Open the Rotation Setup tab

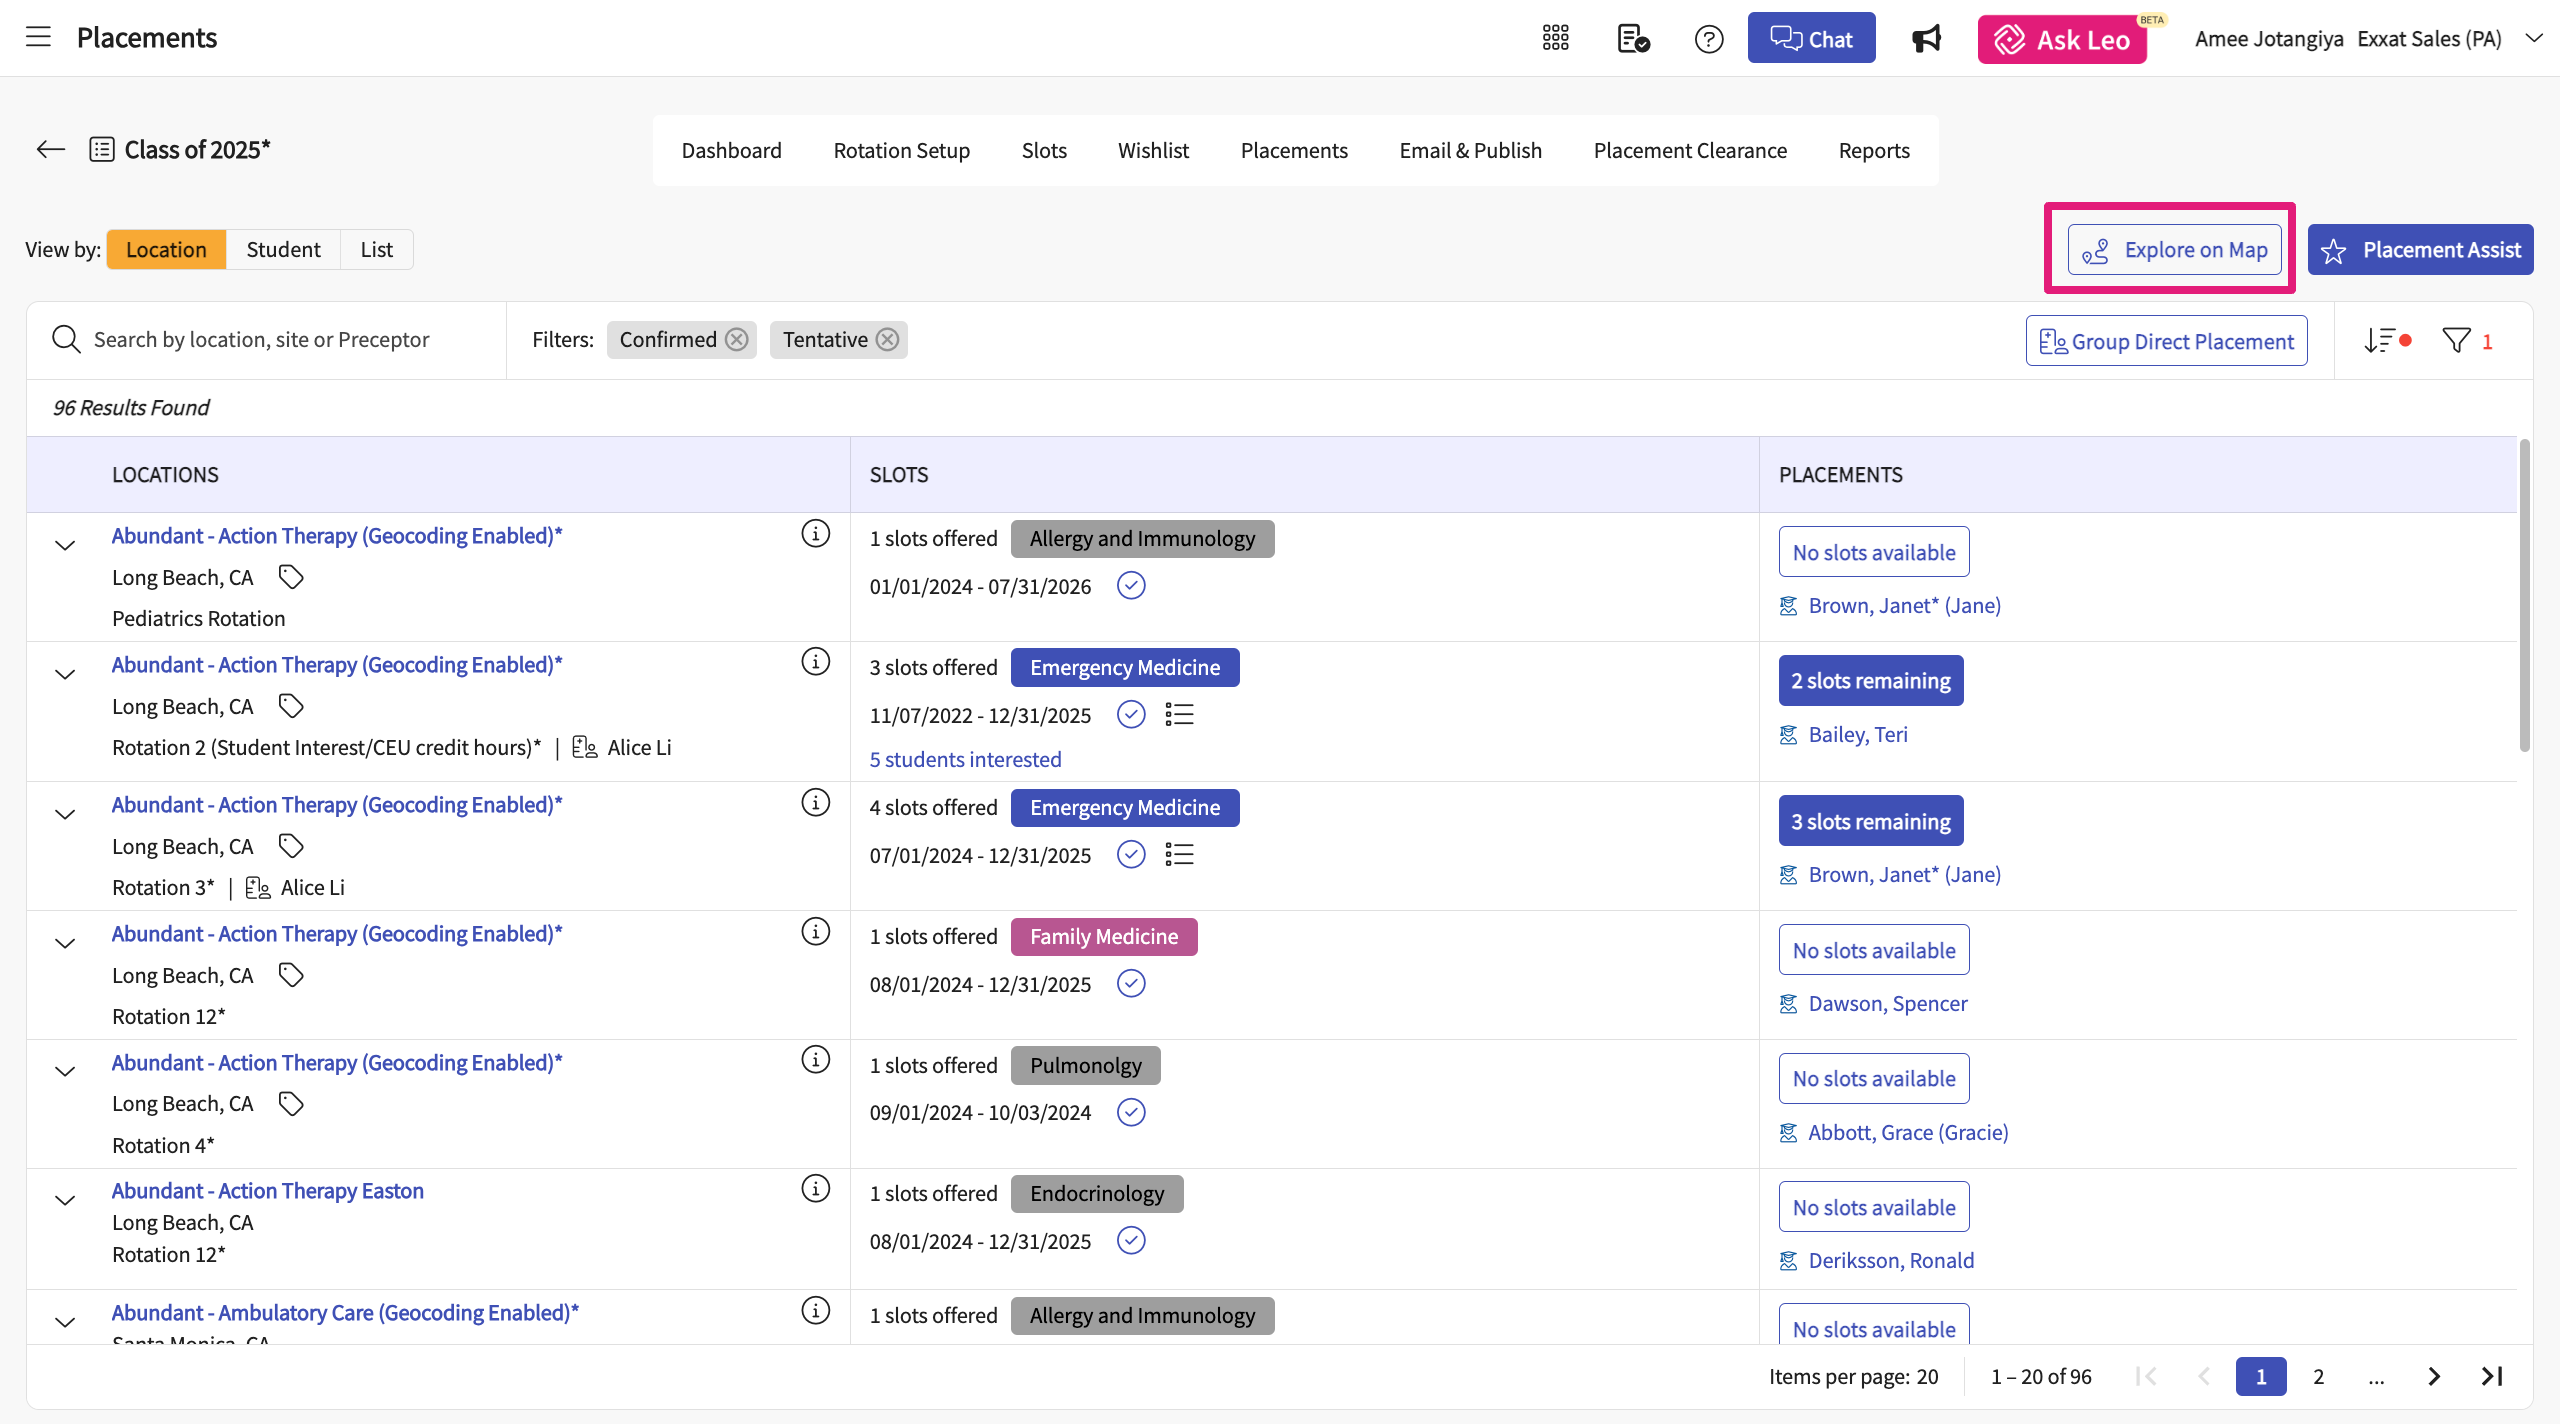(x=901, y=150)
